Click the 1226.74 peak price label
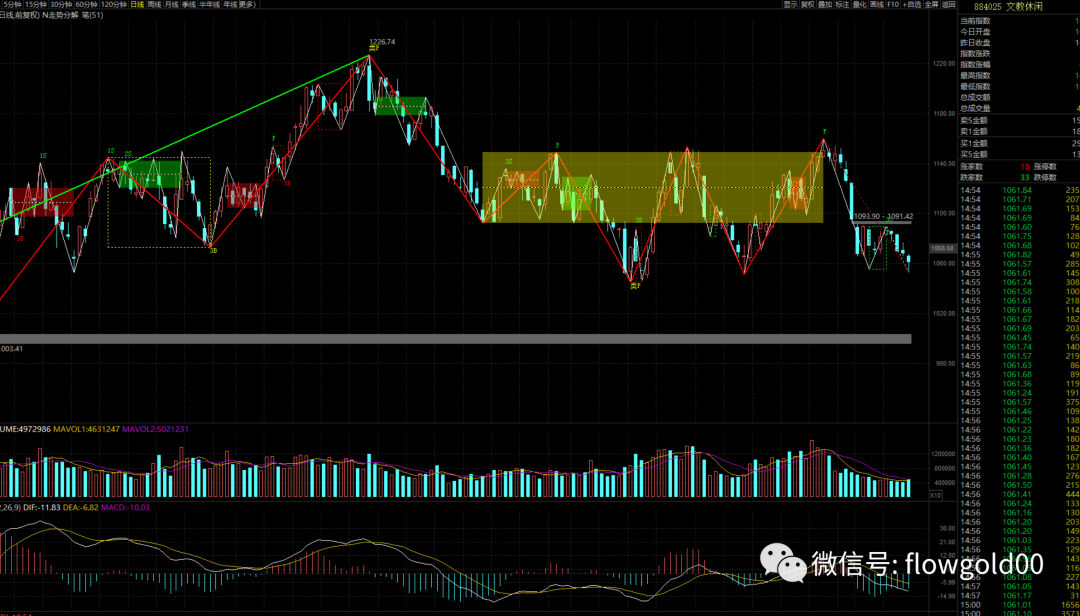This screenshot has width=1080, height=616. click(382, 42)
